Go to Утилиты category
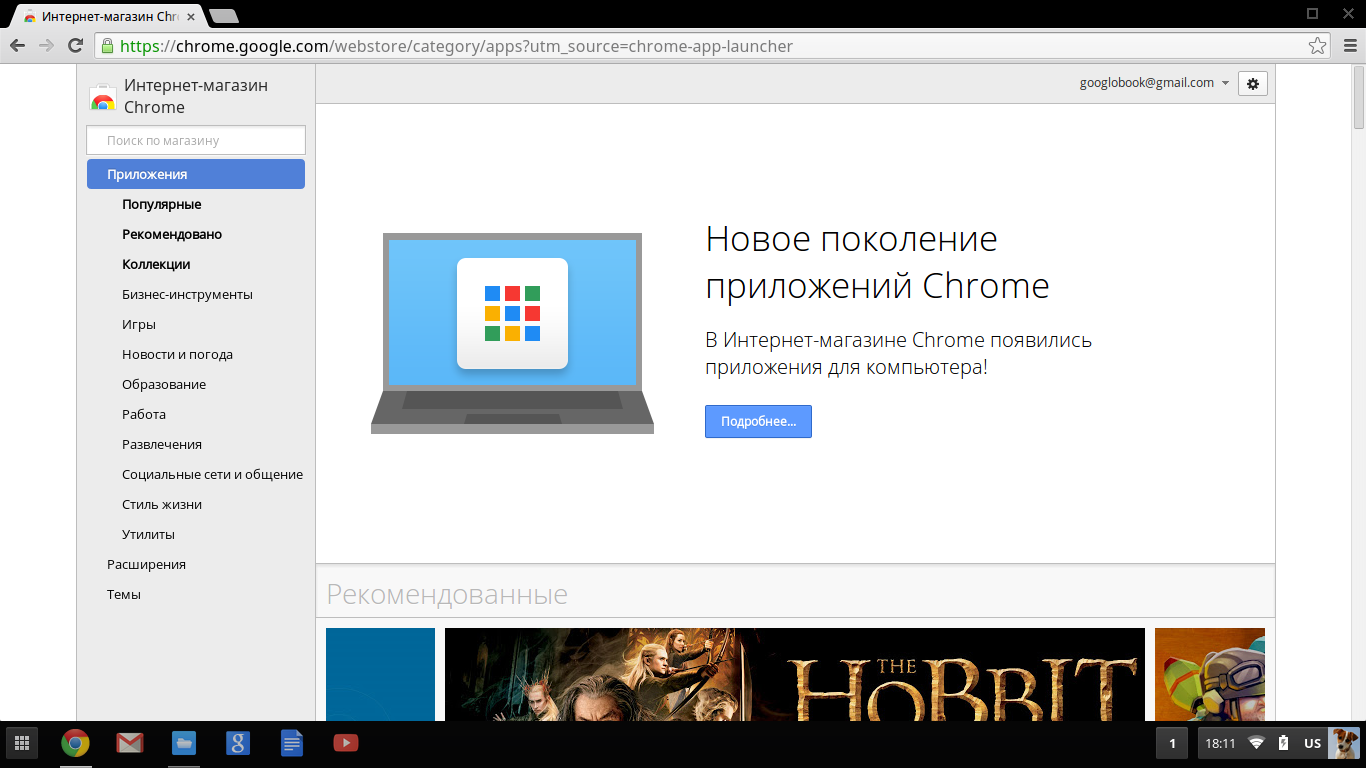This screenshot has height=768, width=1366. pyautogui.click(x=148, y=534)
